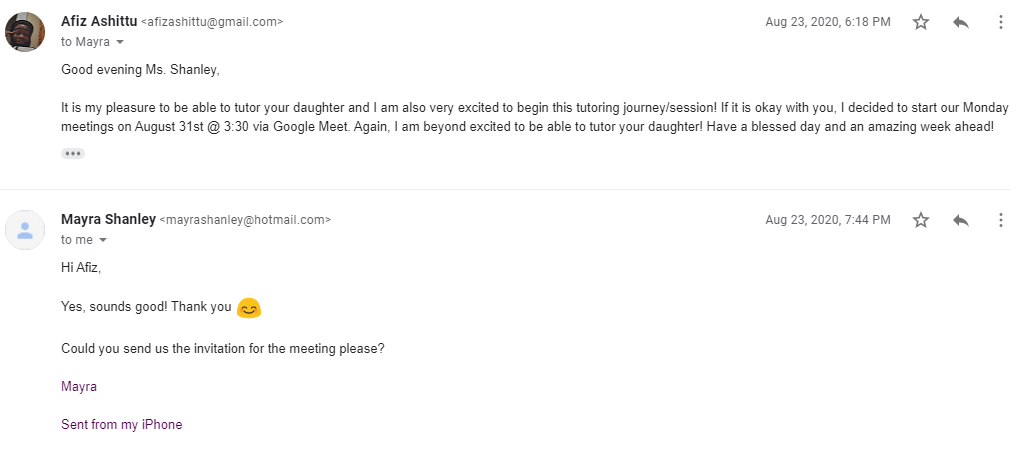Click Afiz Ashittu's profile photo
1019x451 pixels.
pyautogui.click(x=25, y=32)
